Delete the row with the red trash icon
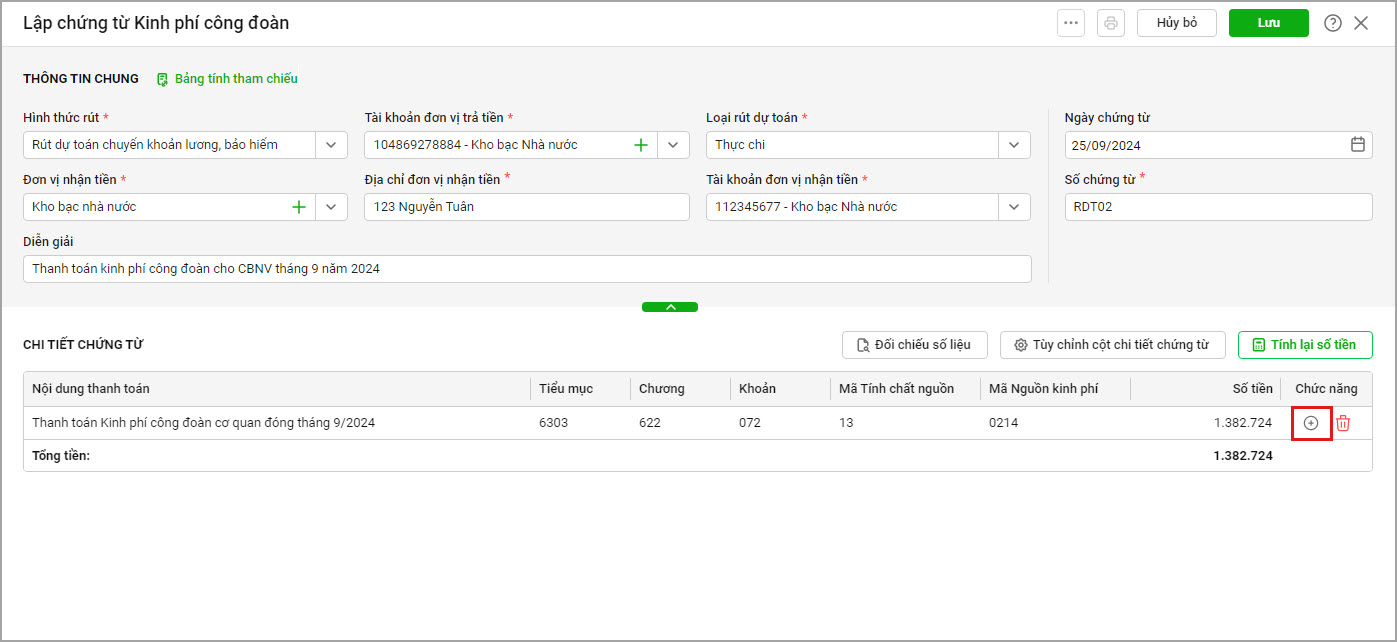Viewport: 1397px width, 642px height. (1343, 423)
